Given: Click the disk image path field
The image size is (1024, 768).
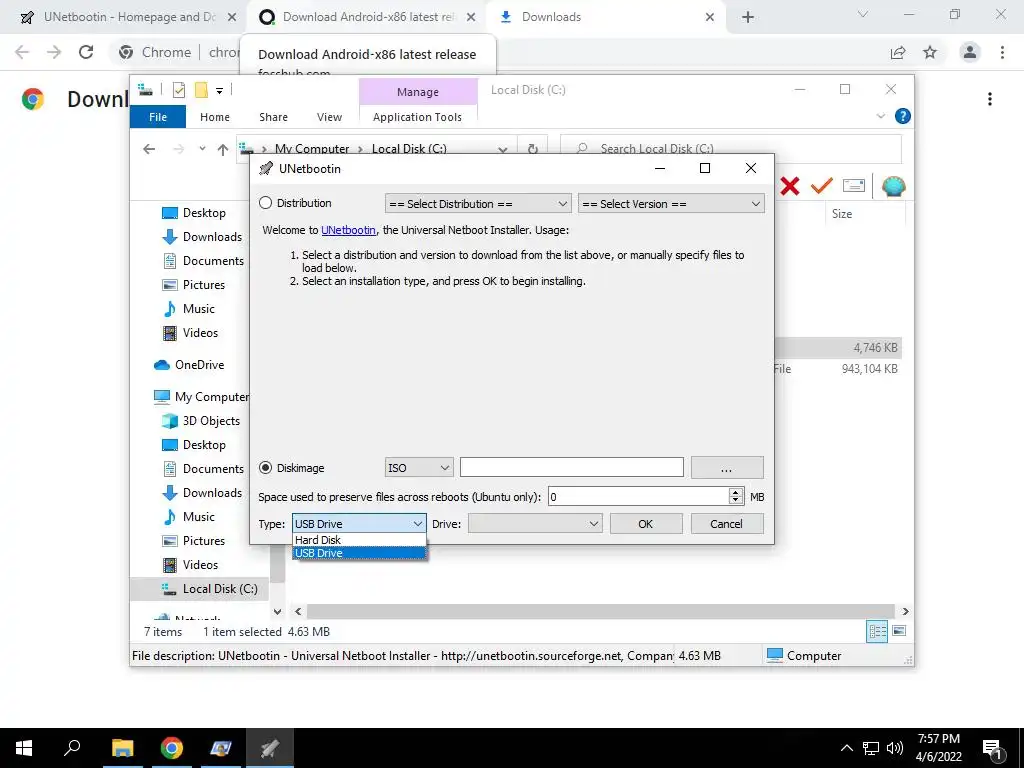Looking at the screenshot, I should click(x=571, y=468).
